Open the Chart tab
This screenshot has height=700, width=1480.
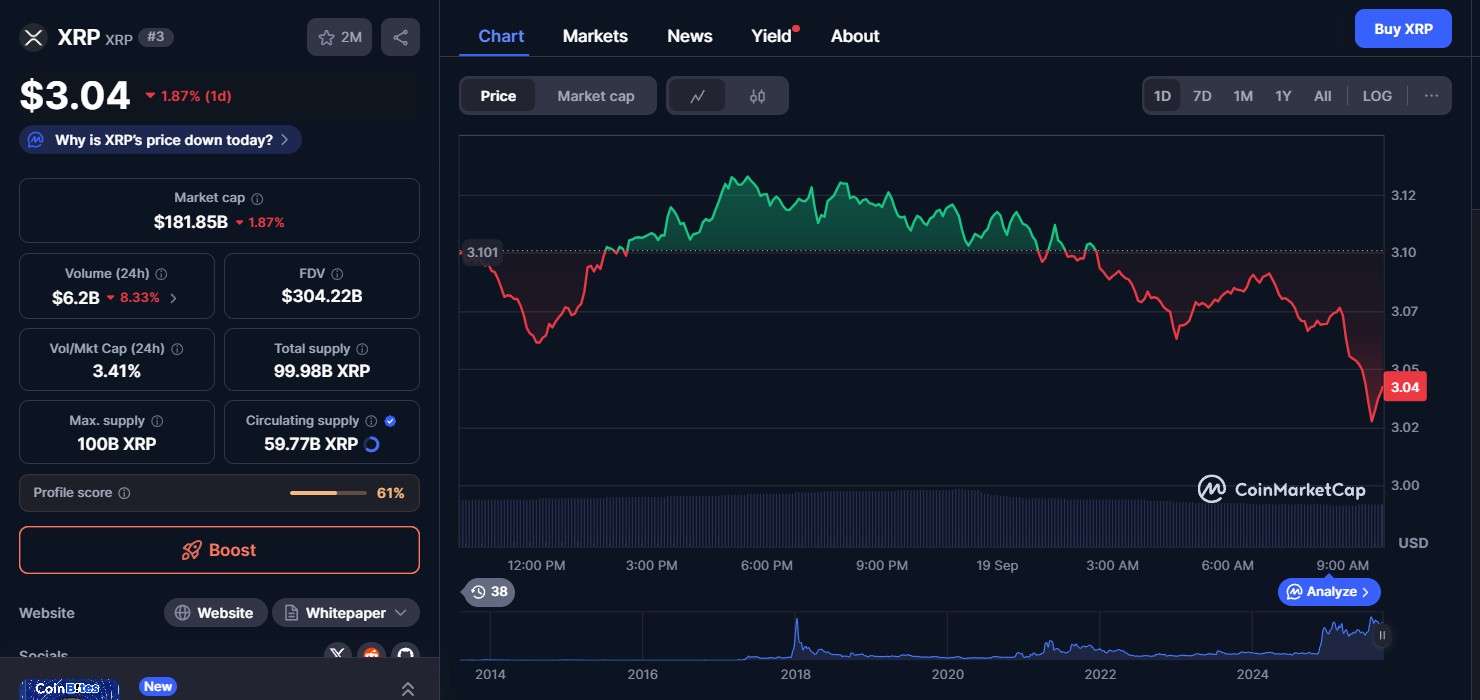pyautogui.click(x=501, y=36)
